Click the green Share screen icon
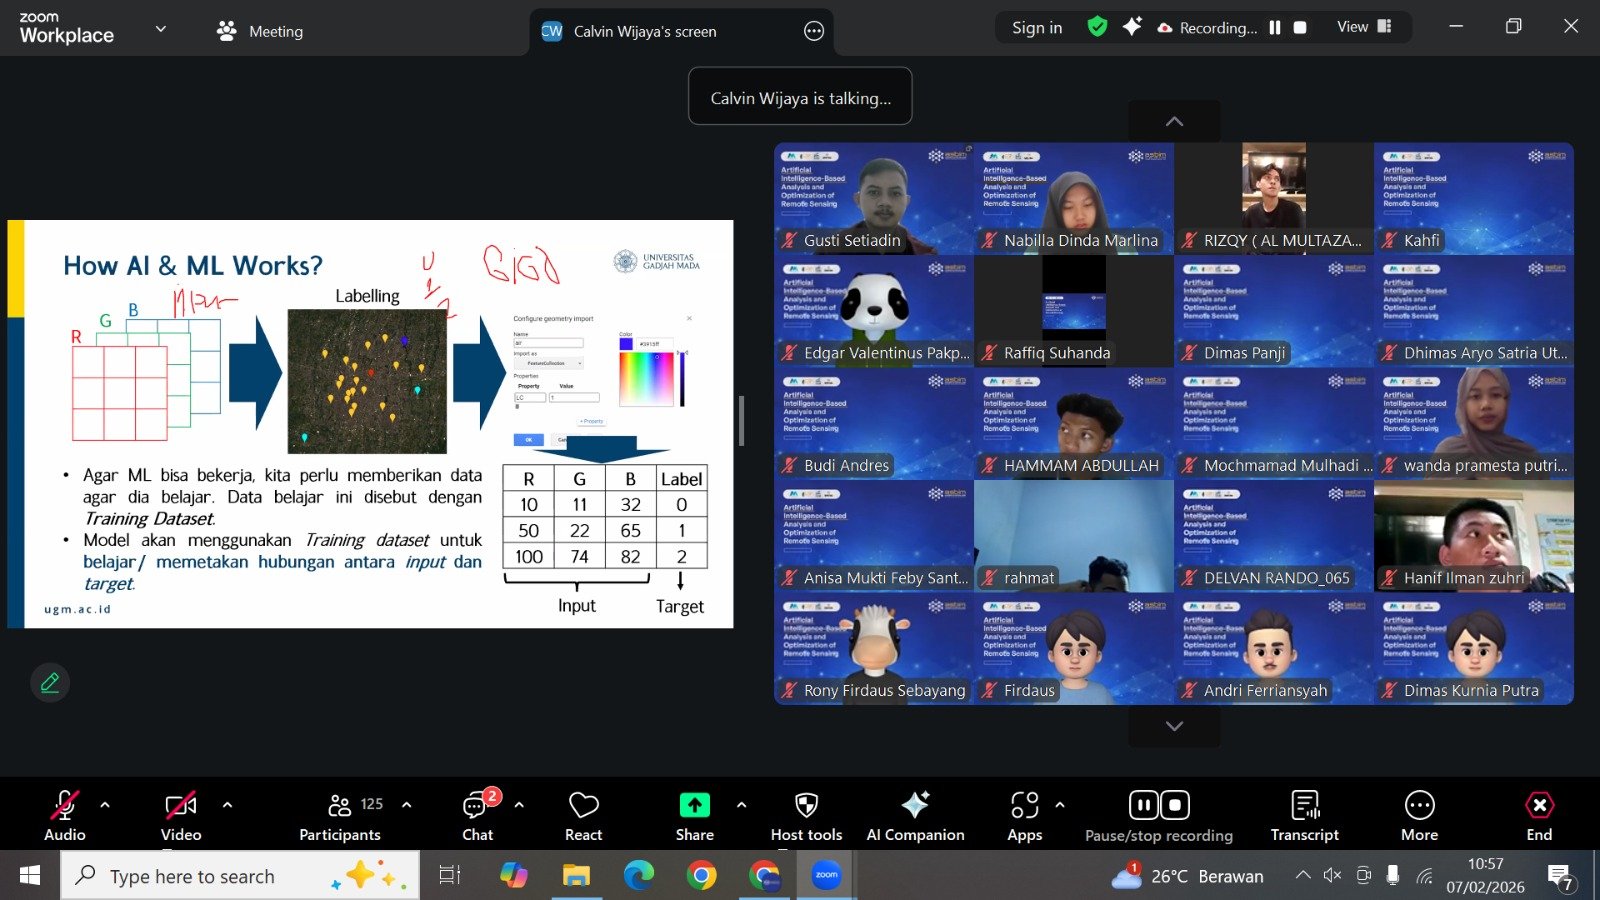The width and height of the screenshot is (1600, 900). pyautogui.click(x=694, y=806)
